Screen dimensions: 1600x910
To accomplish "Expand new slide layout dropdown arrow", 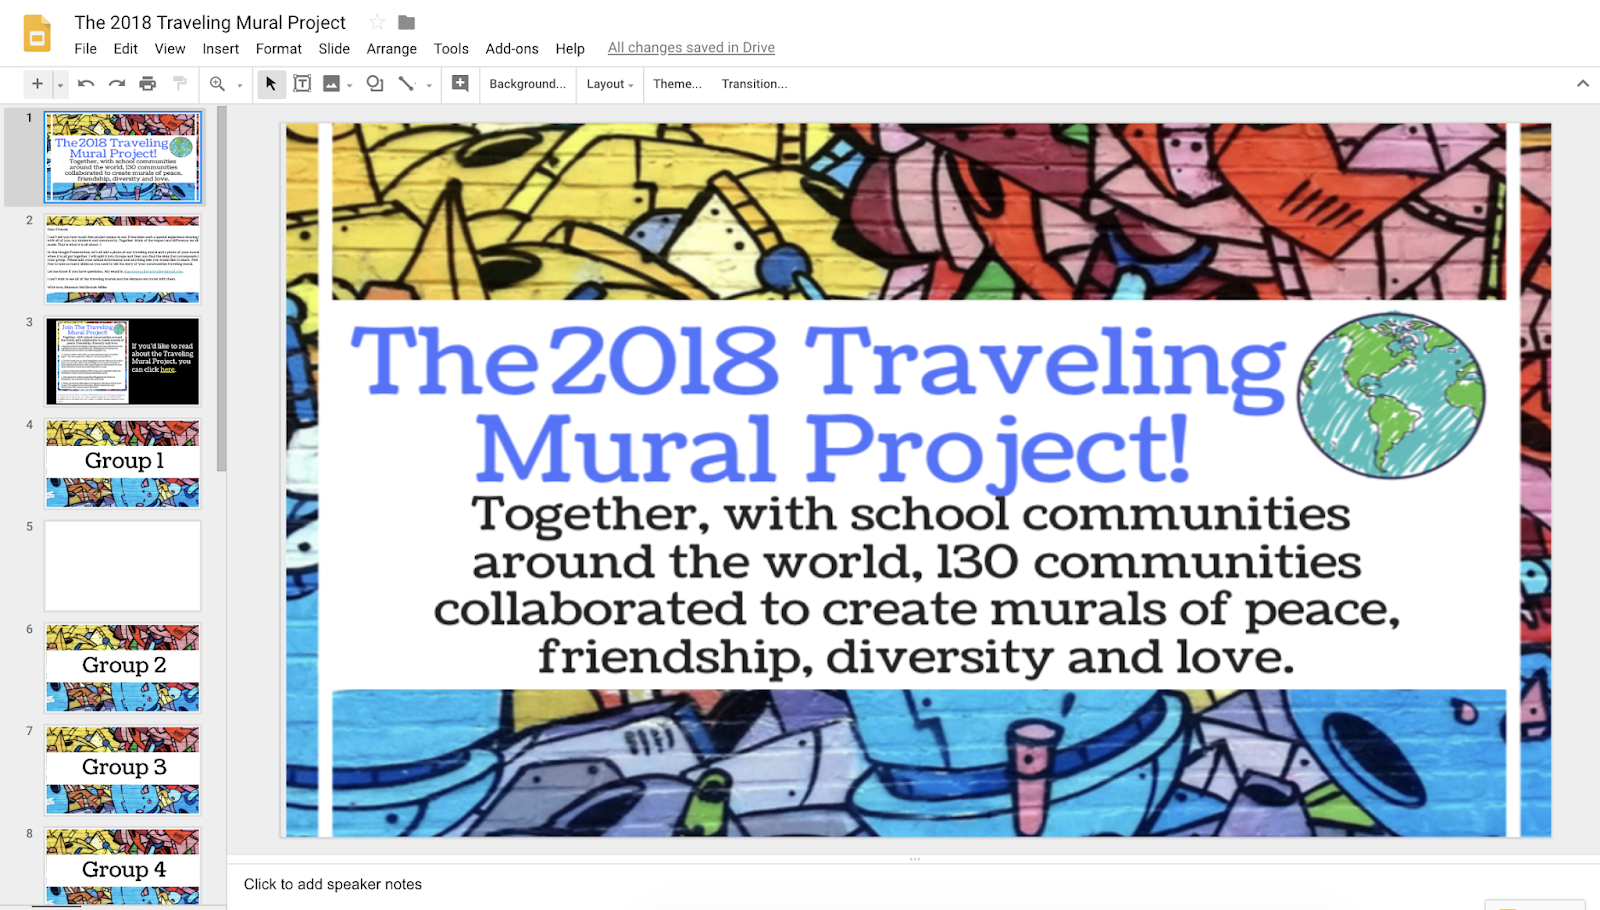I will tap(60, 85).
